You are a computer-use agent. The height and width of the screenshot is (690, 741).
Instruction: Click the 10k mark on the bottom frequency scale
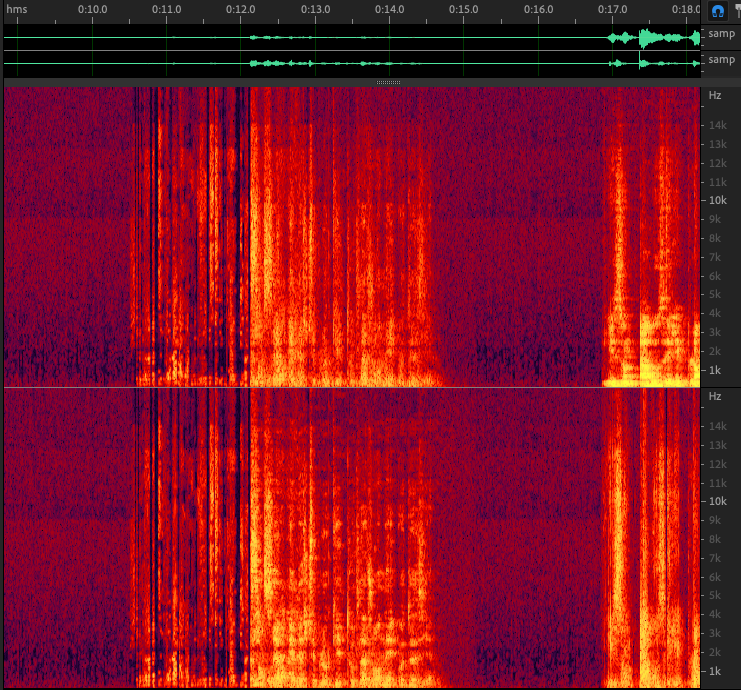(717, 502)
